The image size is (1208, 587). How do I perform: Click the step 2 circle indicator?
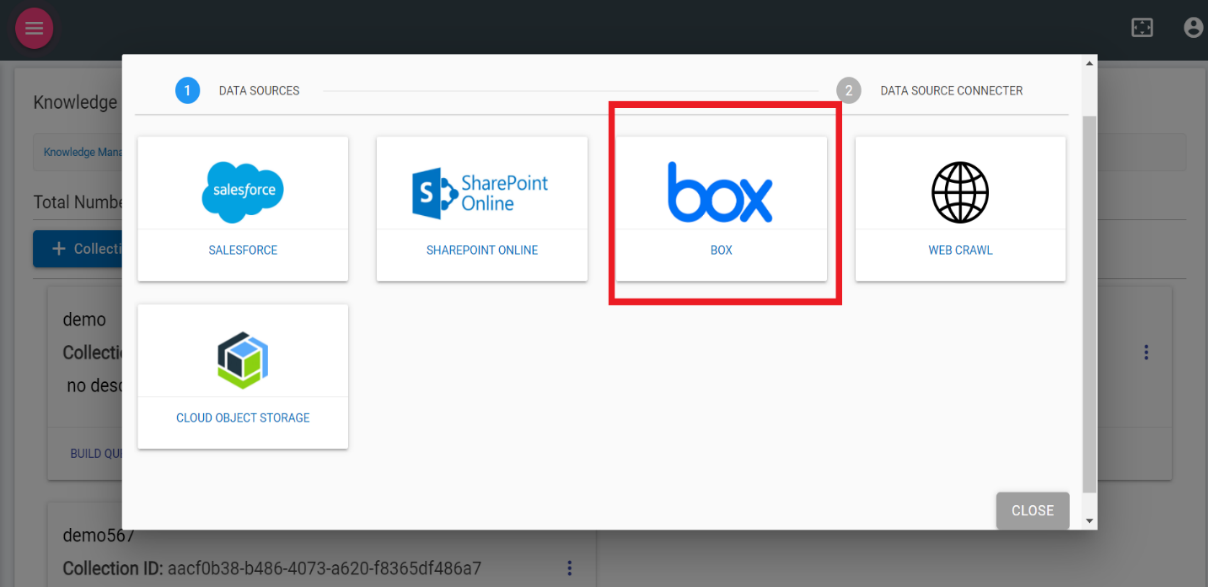(848, 90)
